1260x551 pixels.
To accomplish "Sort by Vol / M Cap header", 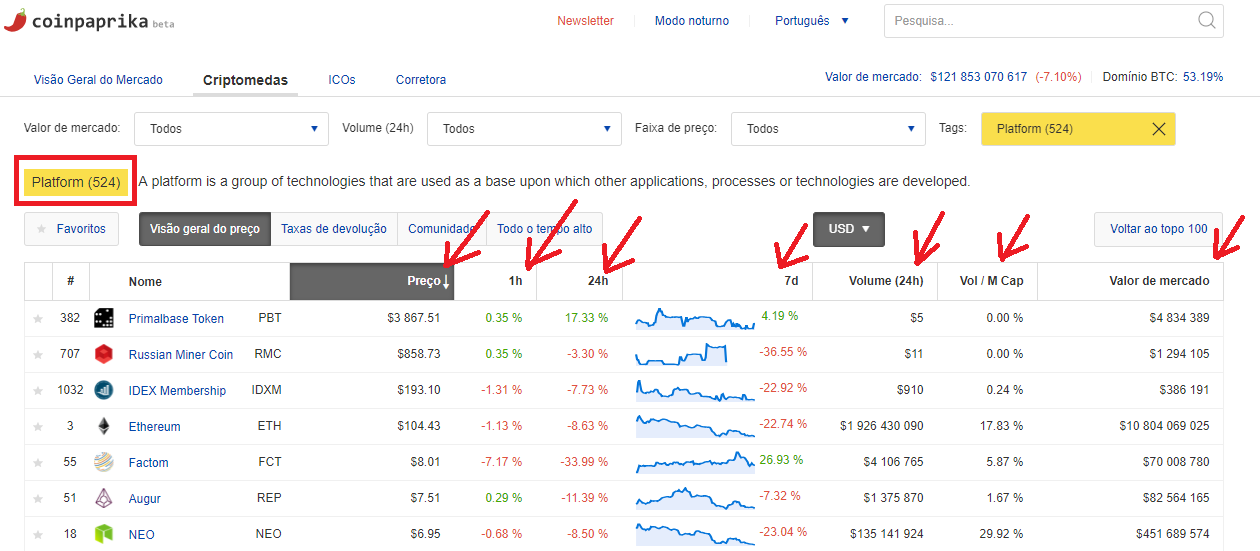I will (987, 281).
